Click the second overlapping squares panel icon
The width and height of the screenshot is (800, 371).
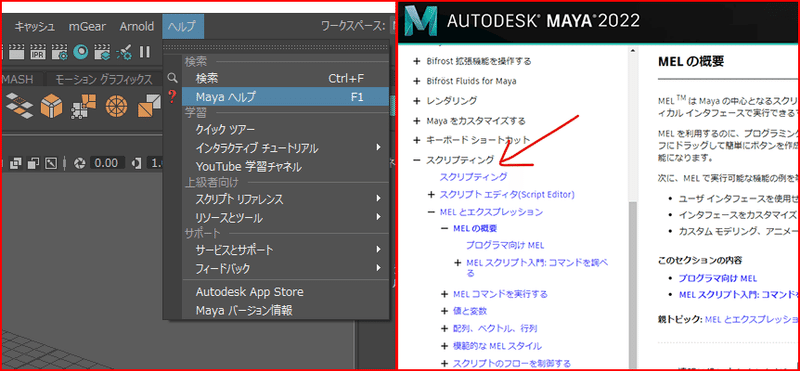34,163
